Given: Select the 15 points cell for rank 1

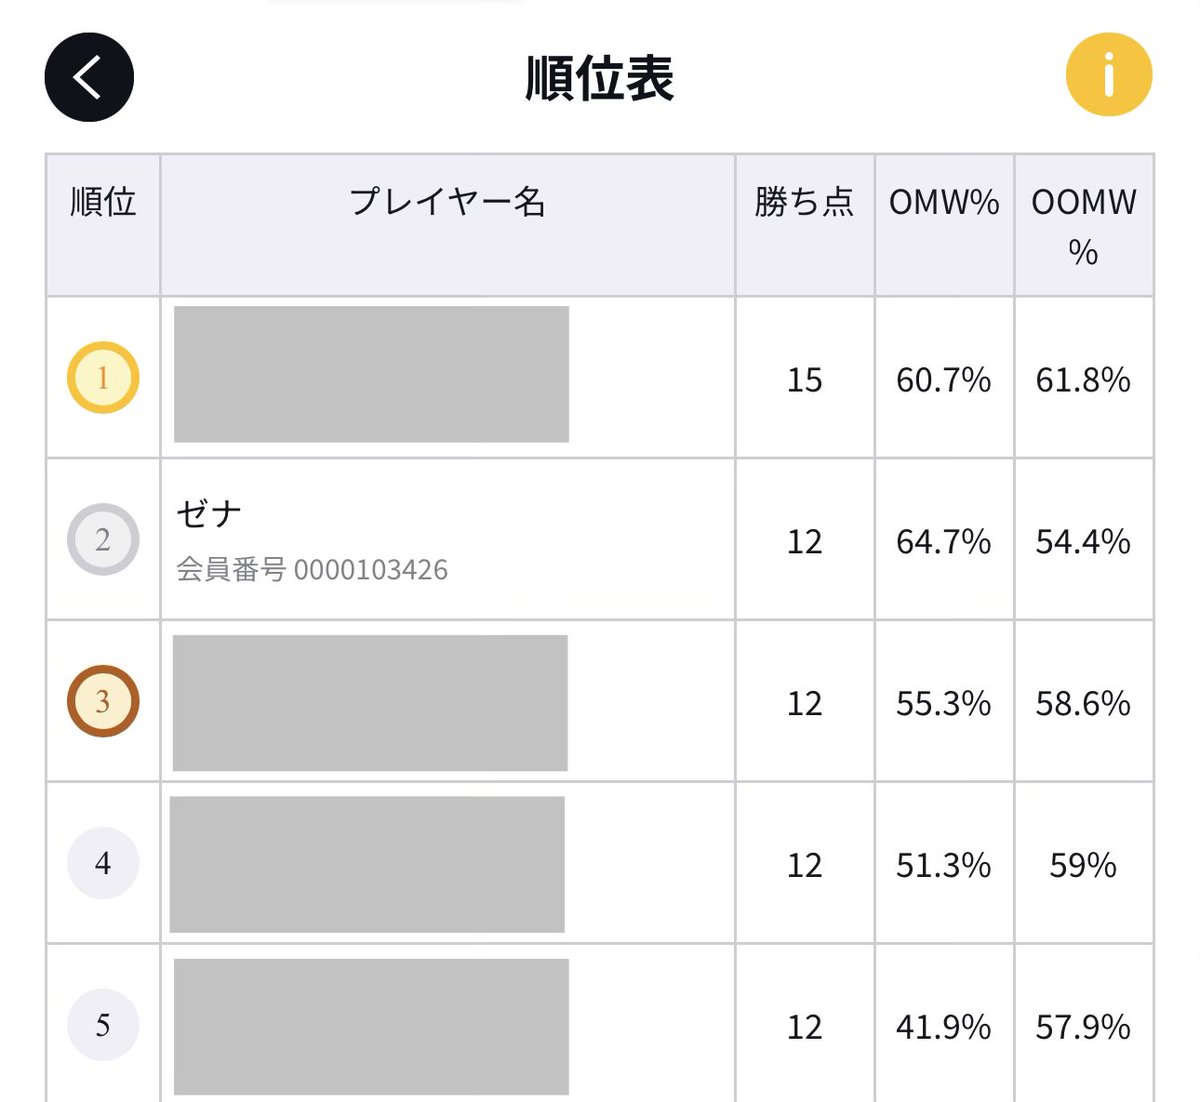Looking at the screenshot, I should pos(805,378).
